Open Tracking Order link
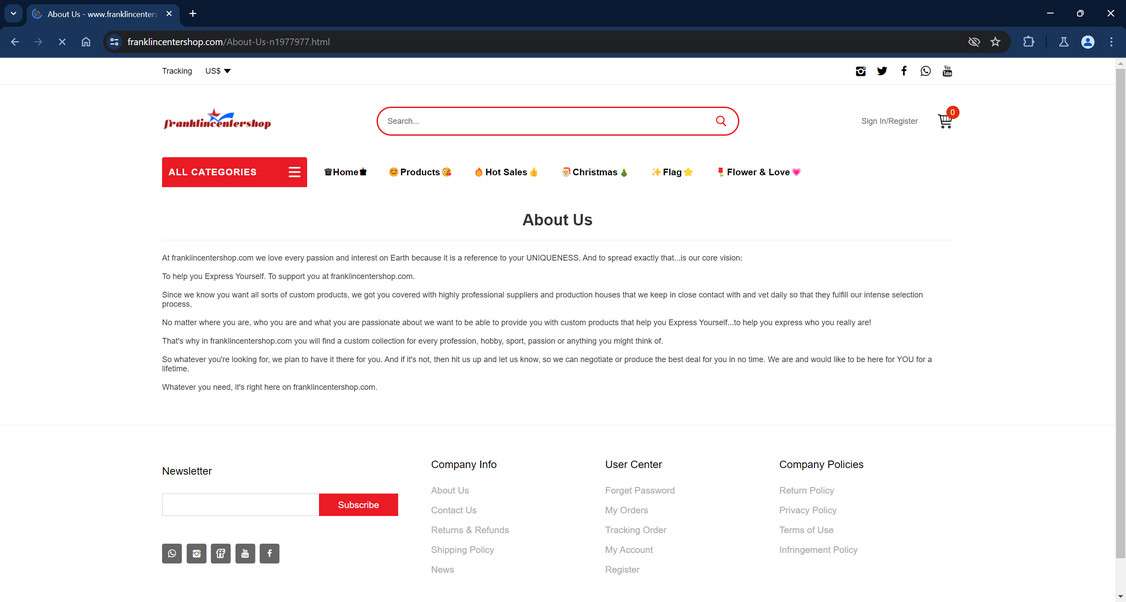 pos(636,529)
